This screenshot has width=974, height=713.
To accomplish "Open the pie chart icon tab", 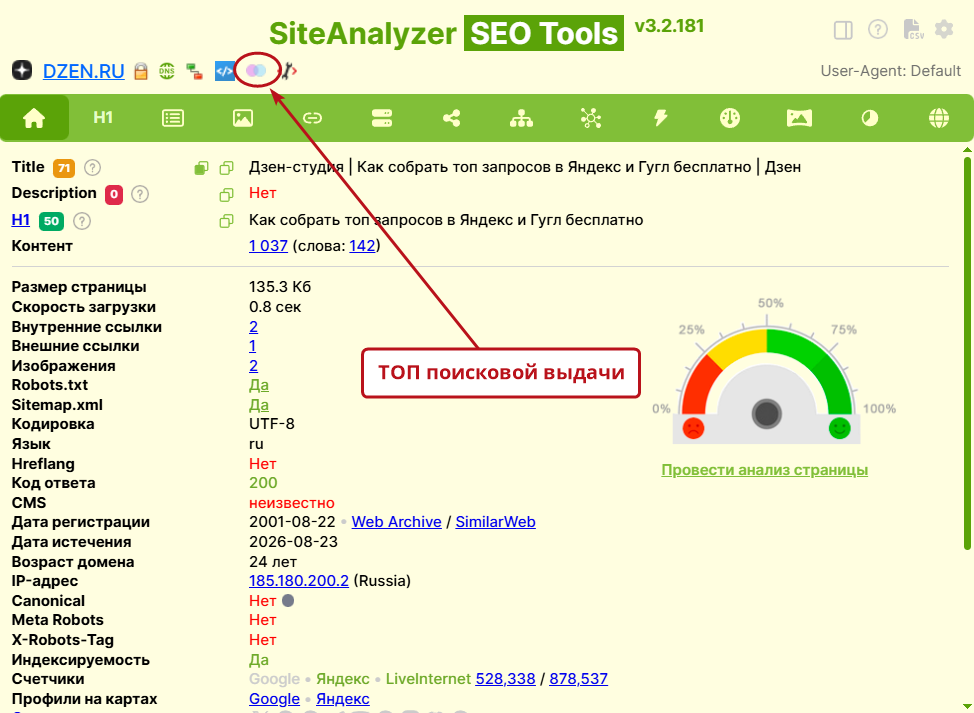I will point(870,118).
